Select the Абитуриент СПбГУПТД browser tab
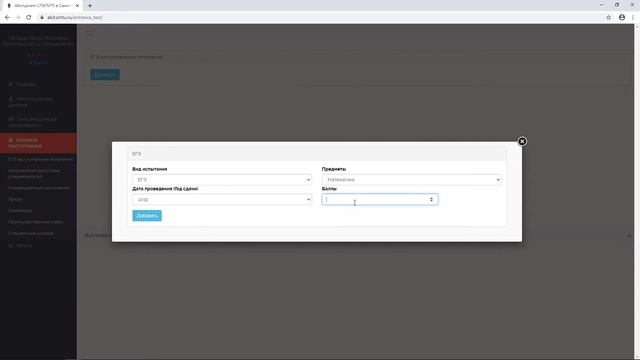This screenshot has height=360, width=640. point(41,6)
